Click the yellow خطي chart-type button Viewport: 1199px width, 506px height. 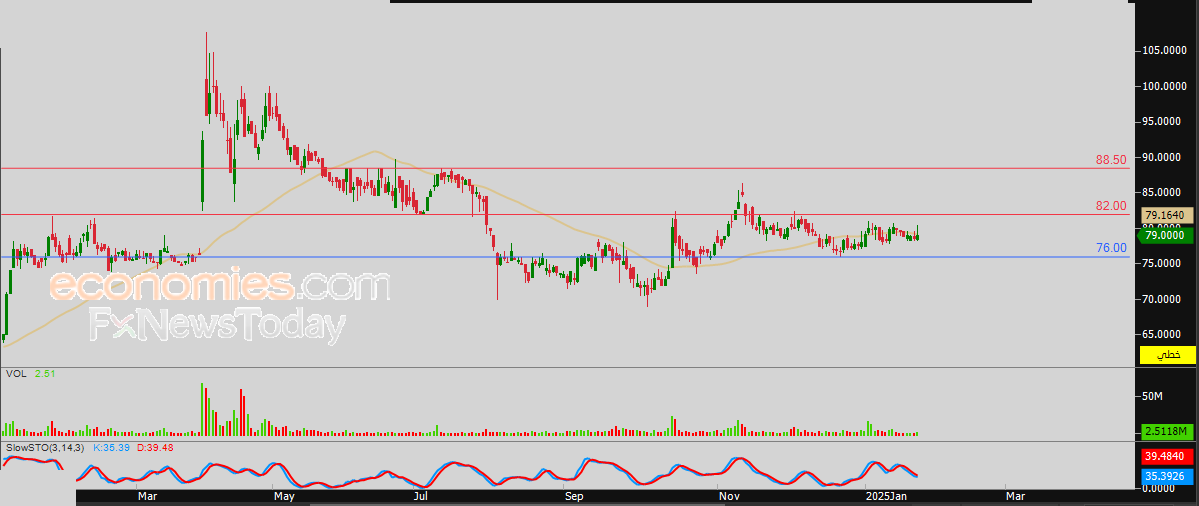(1168, 355)
